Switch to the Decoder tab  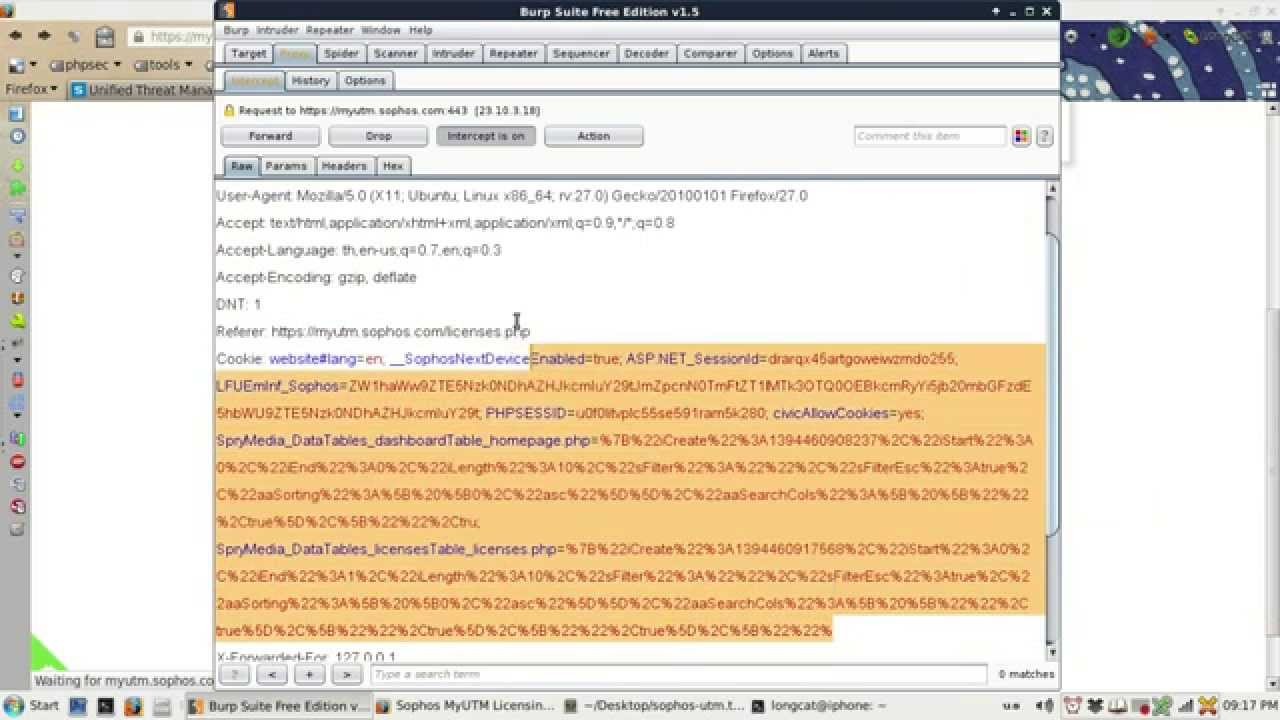(x=647, y=54)
